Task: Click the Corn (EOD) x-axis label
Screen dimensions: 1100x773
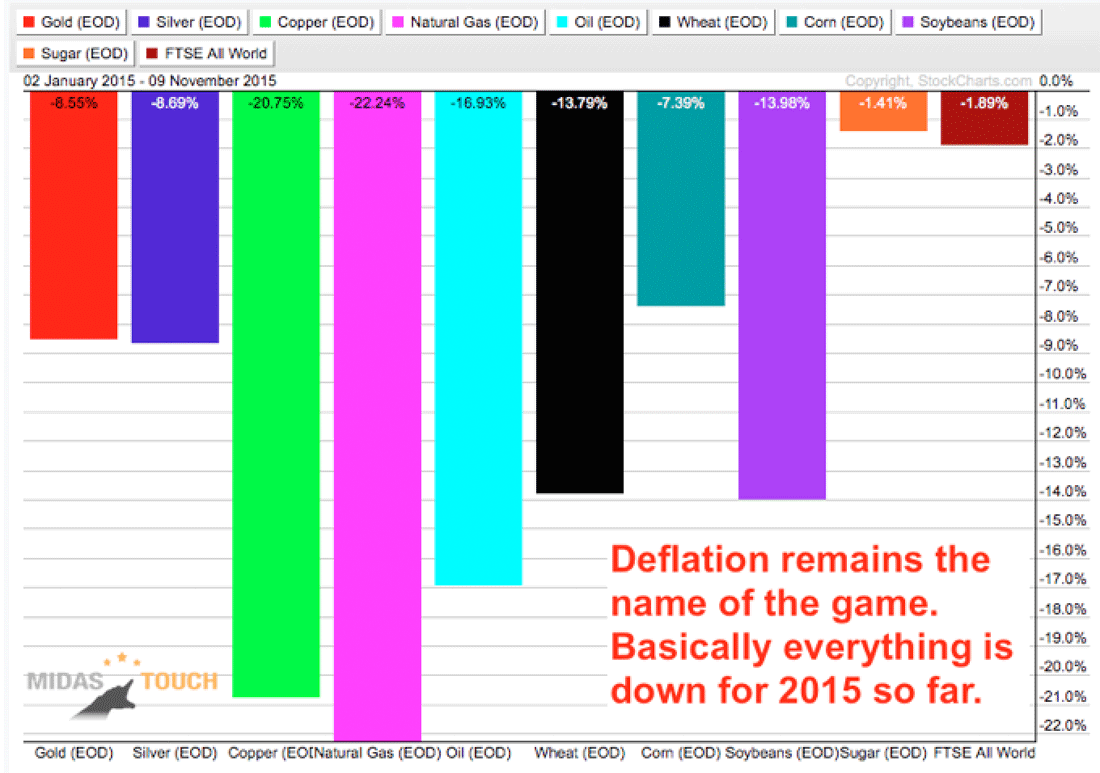Action: [x=680, y=753]
